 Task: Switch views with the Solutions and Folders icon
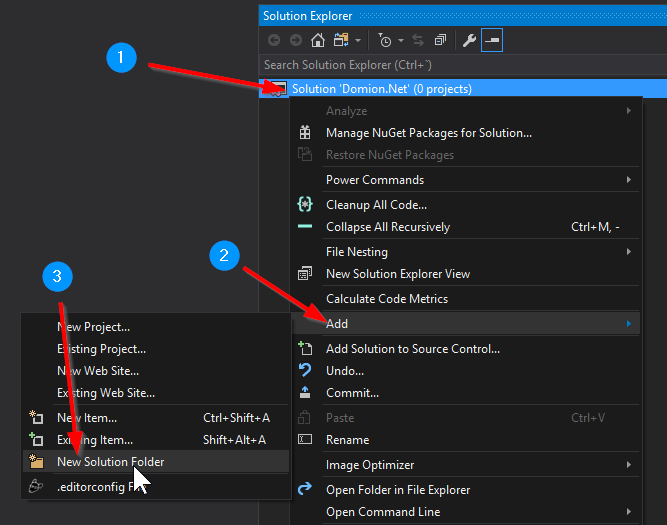coord(341,40)
